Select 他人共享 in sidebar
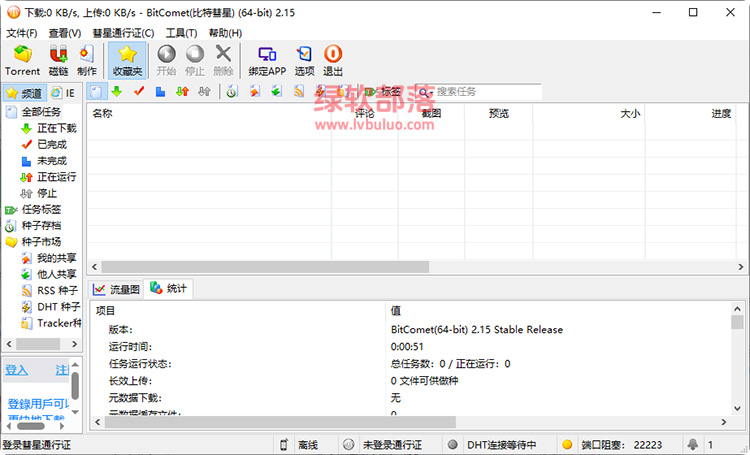750x455 pixels. pyautogui.click(x=56, y=274)
